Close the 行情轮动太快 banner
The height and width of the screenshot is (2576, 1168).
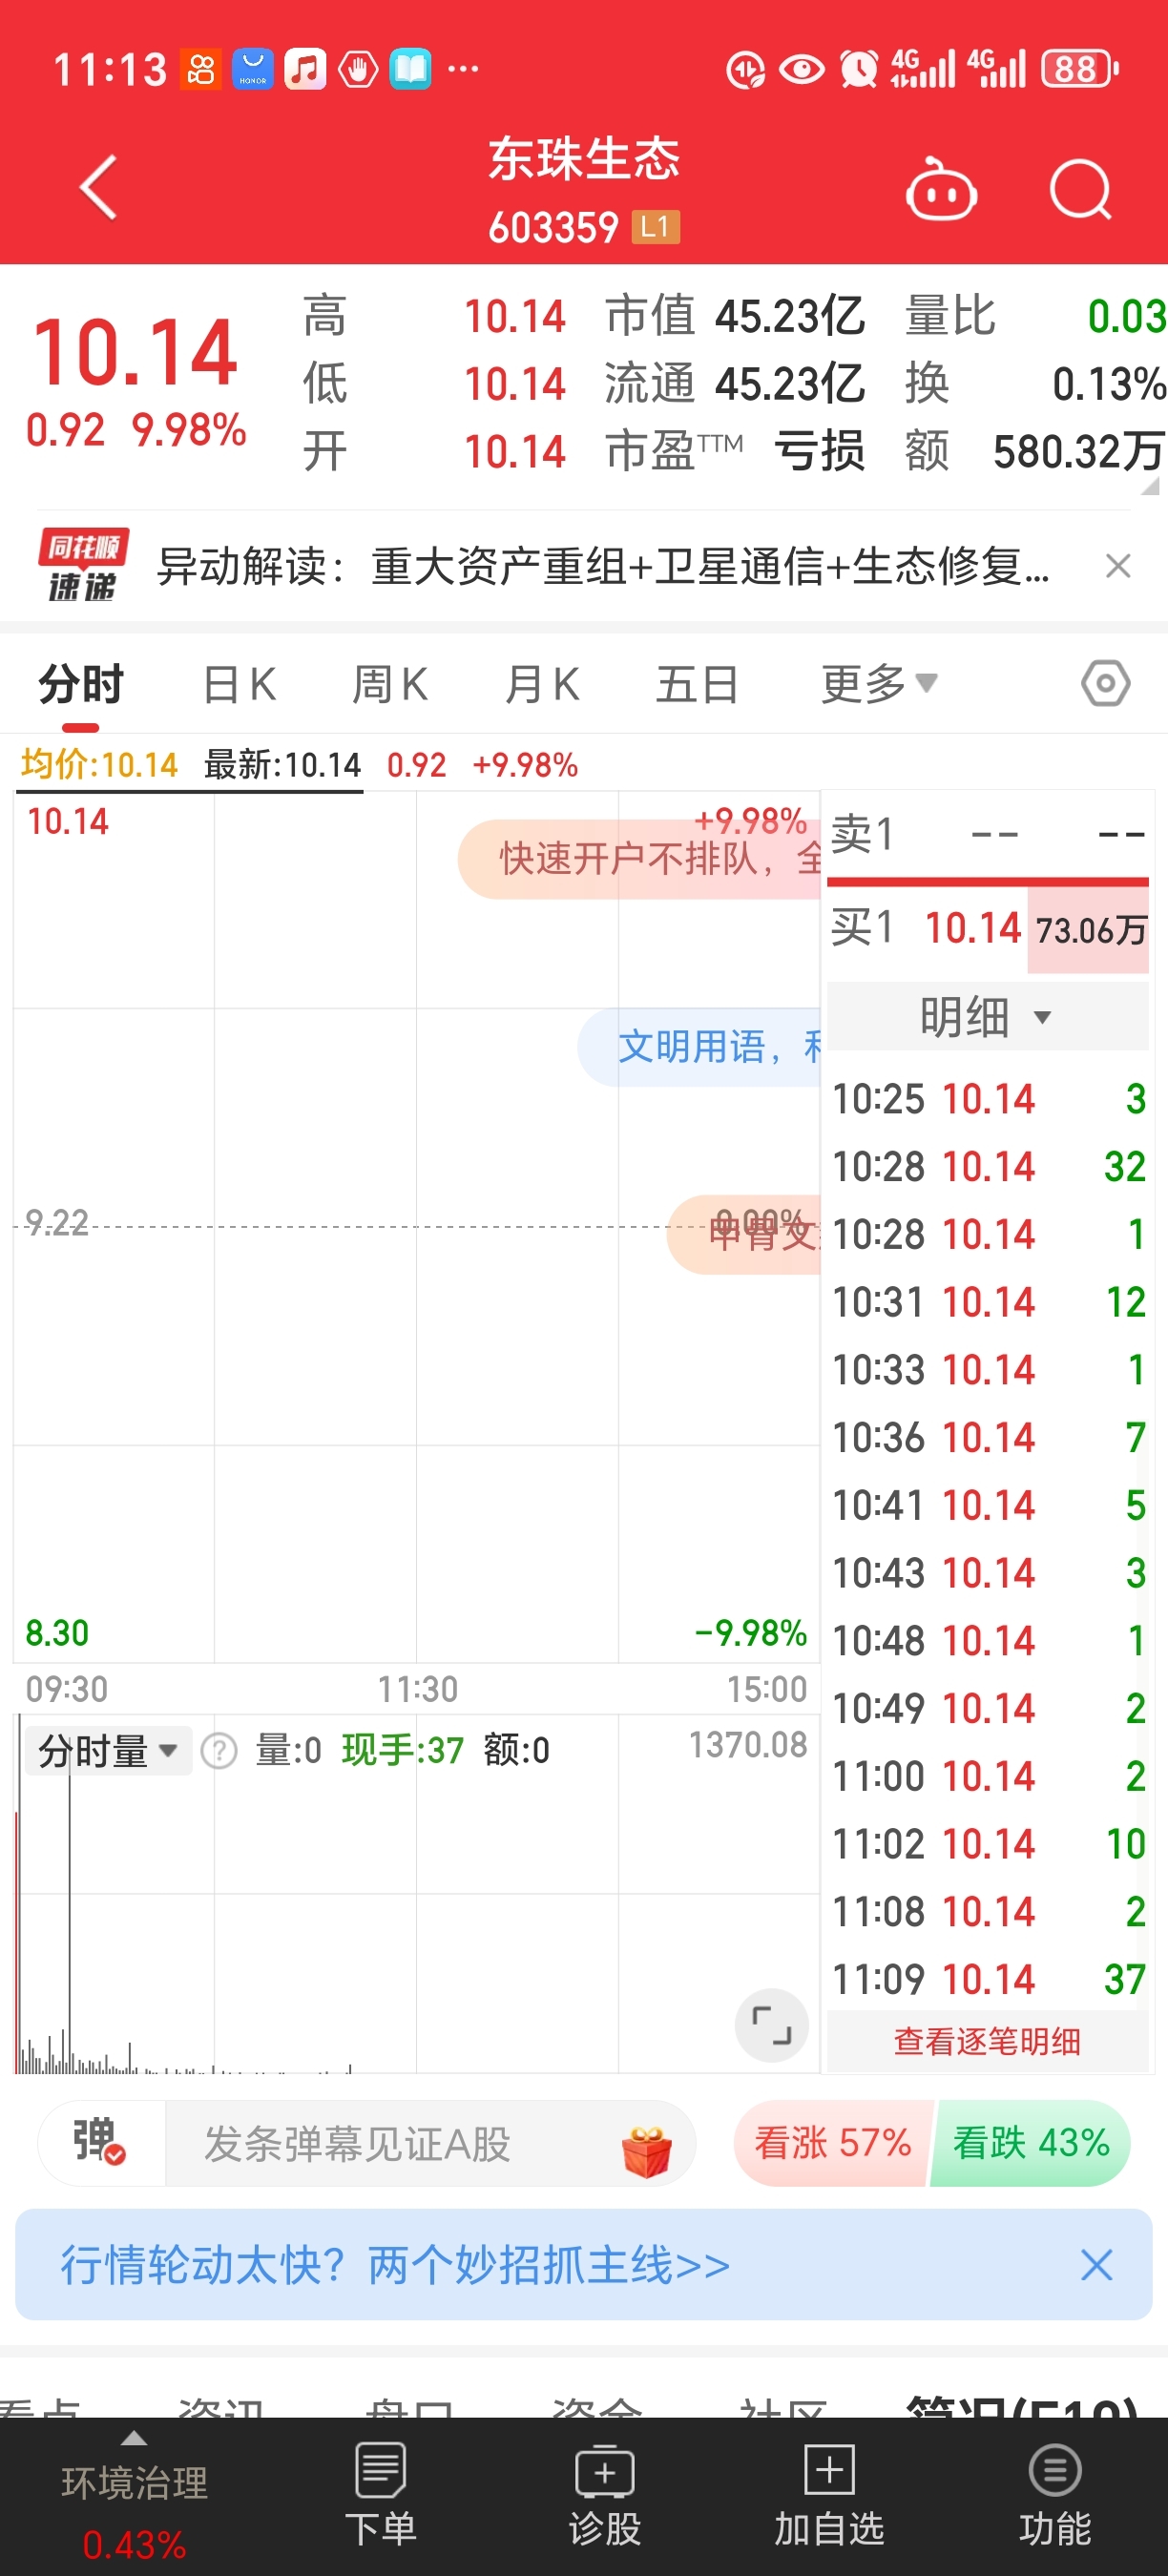[1096, 2265]
